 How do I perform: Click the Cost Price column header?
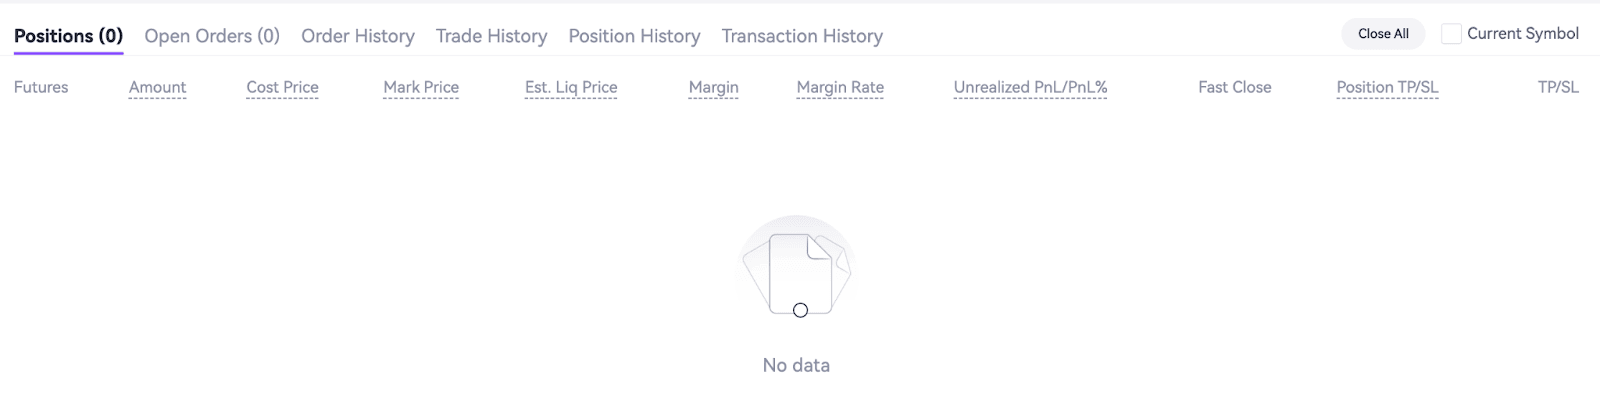pos(282,87)
